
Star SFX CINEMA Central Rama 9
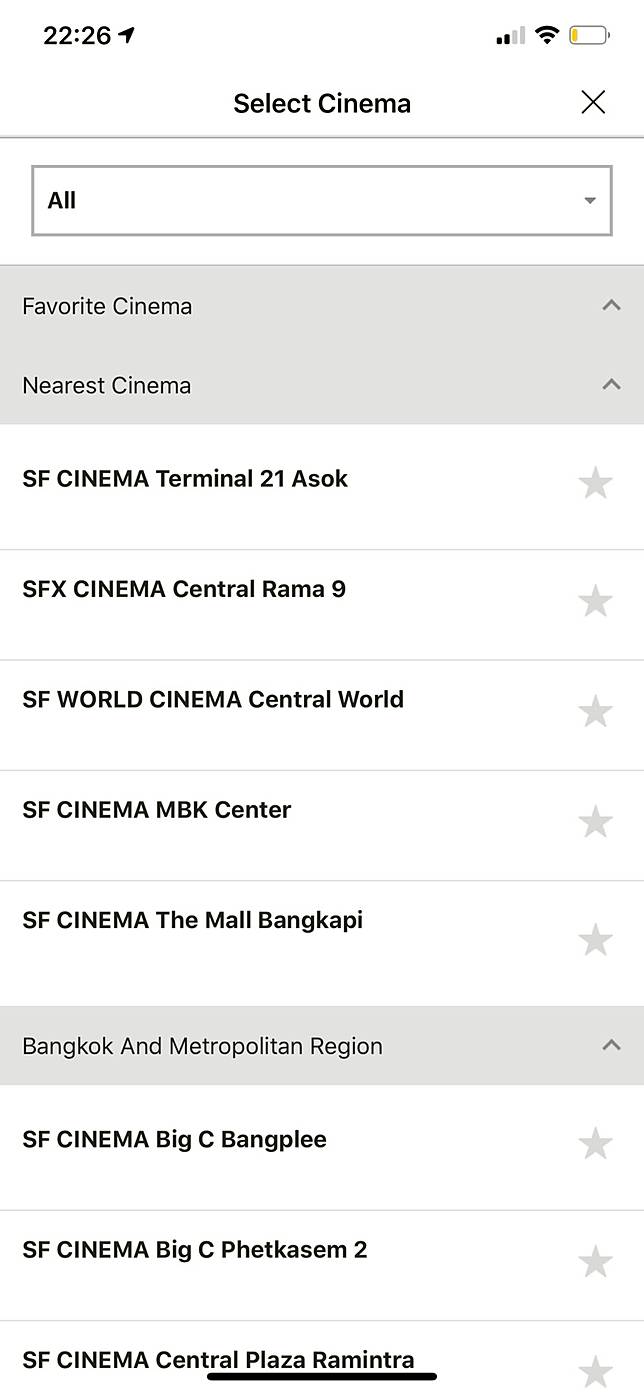pos(595,601)
